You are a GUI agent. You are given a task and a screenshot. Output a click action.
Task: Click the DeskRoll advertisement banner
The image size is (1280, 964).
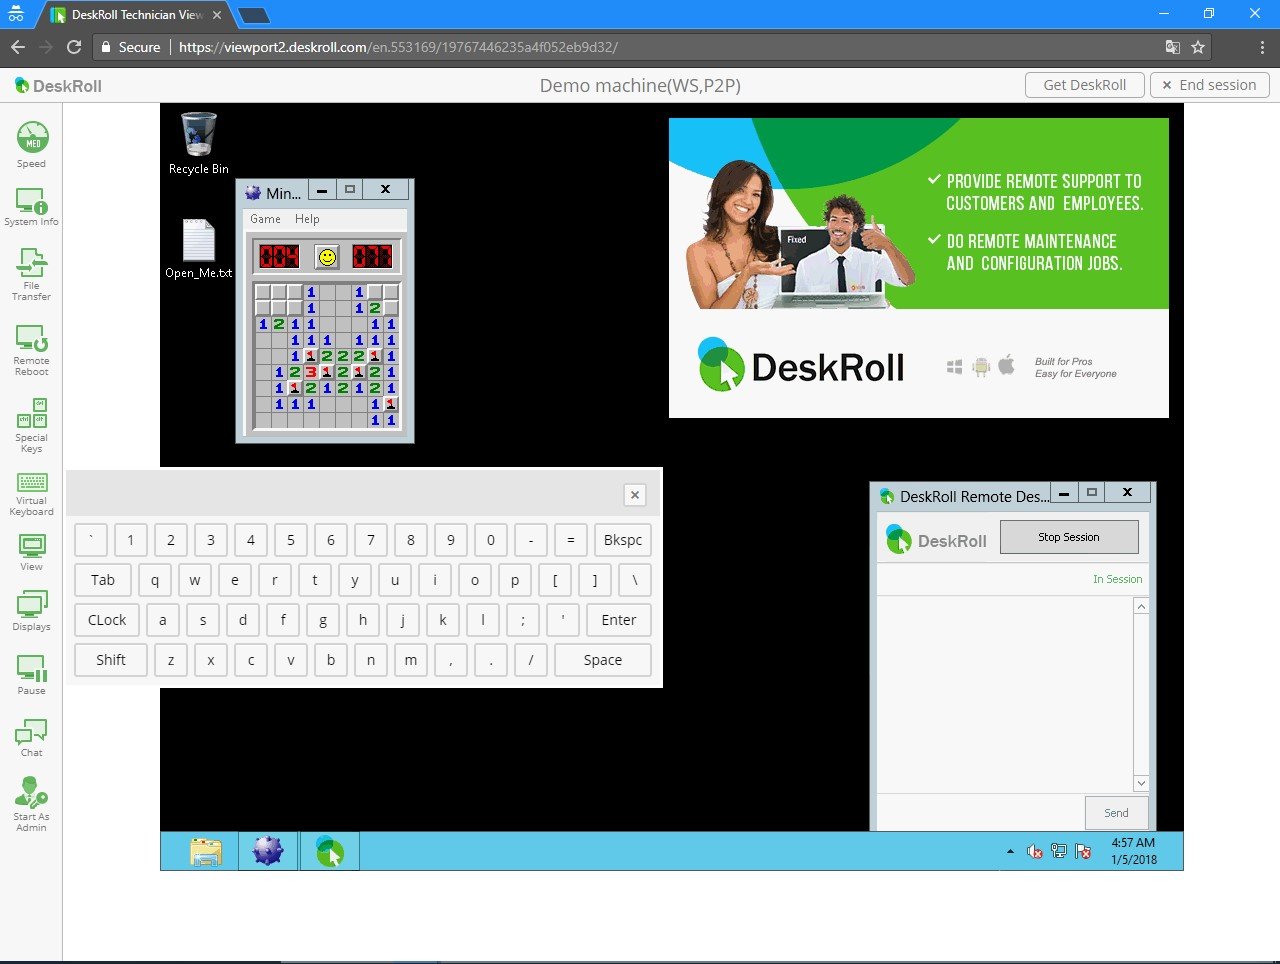pyautogui.click(x=918, y=267)
